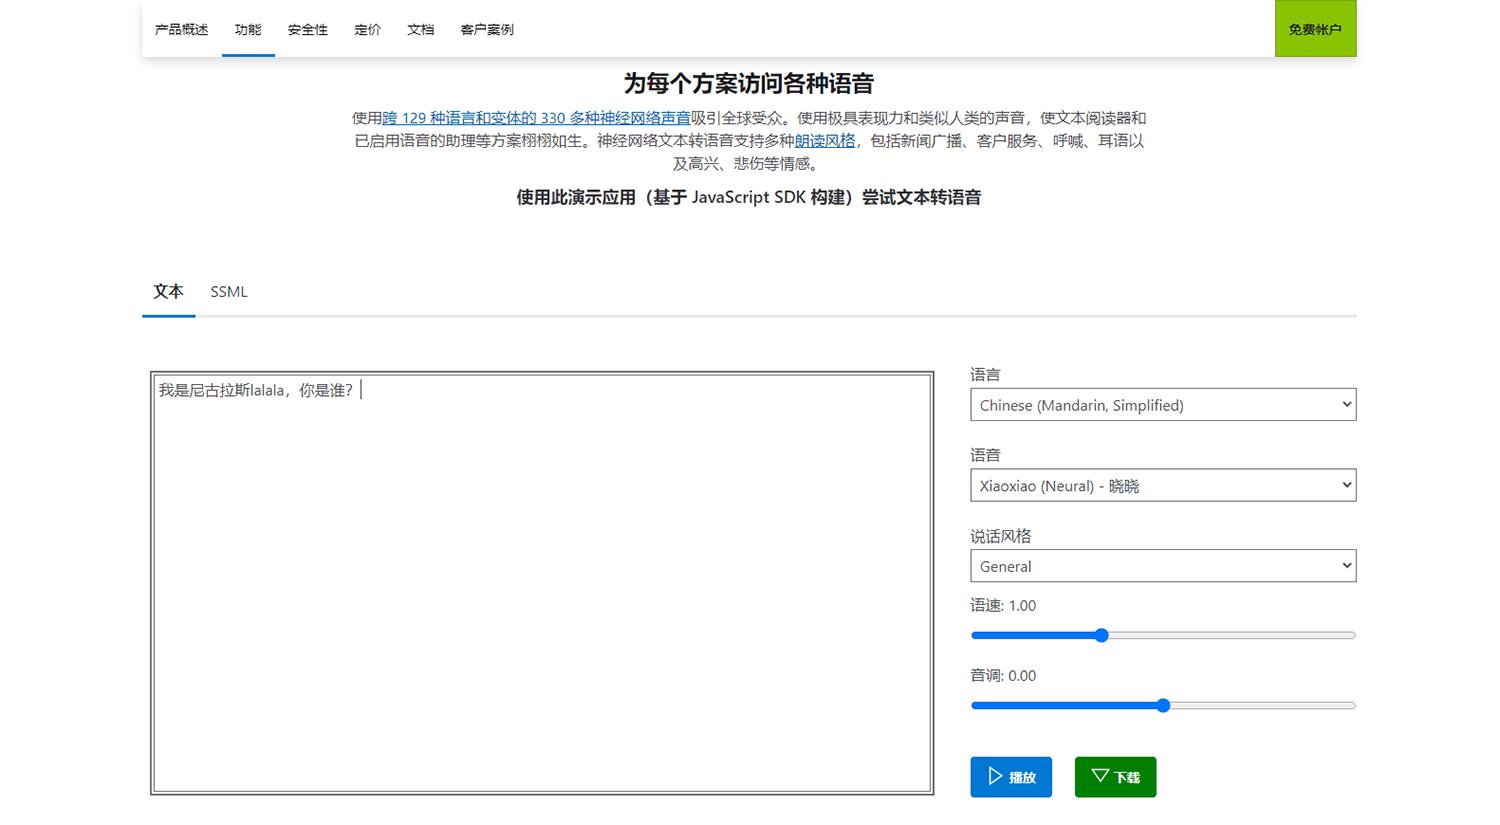Open the 语言 language dropdown
The width and height of the screenshot is (1500, 825).
tap(1163, 404)
